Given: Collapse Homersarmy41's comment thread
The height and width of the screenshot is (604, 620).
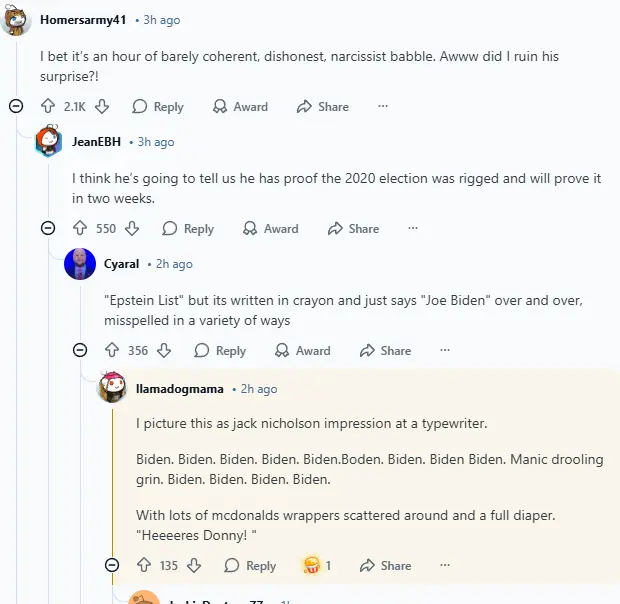Looking at the screenshot, I should coord(16,106).
